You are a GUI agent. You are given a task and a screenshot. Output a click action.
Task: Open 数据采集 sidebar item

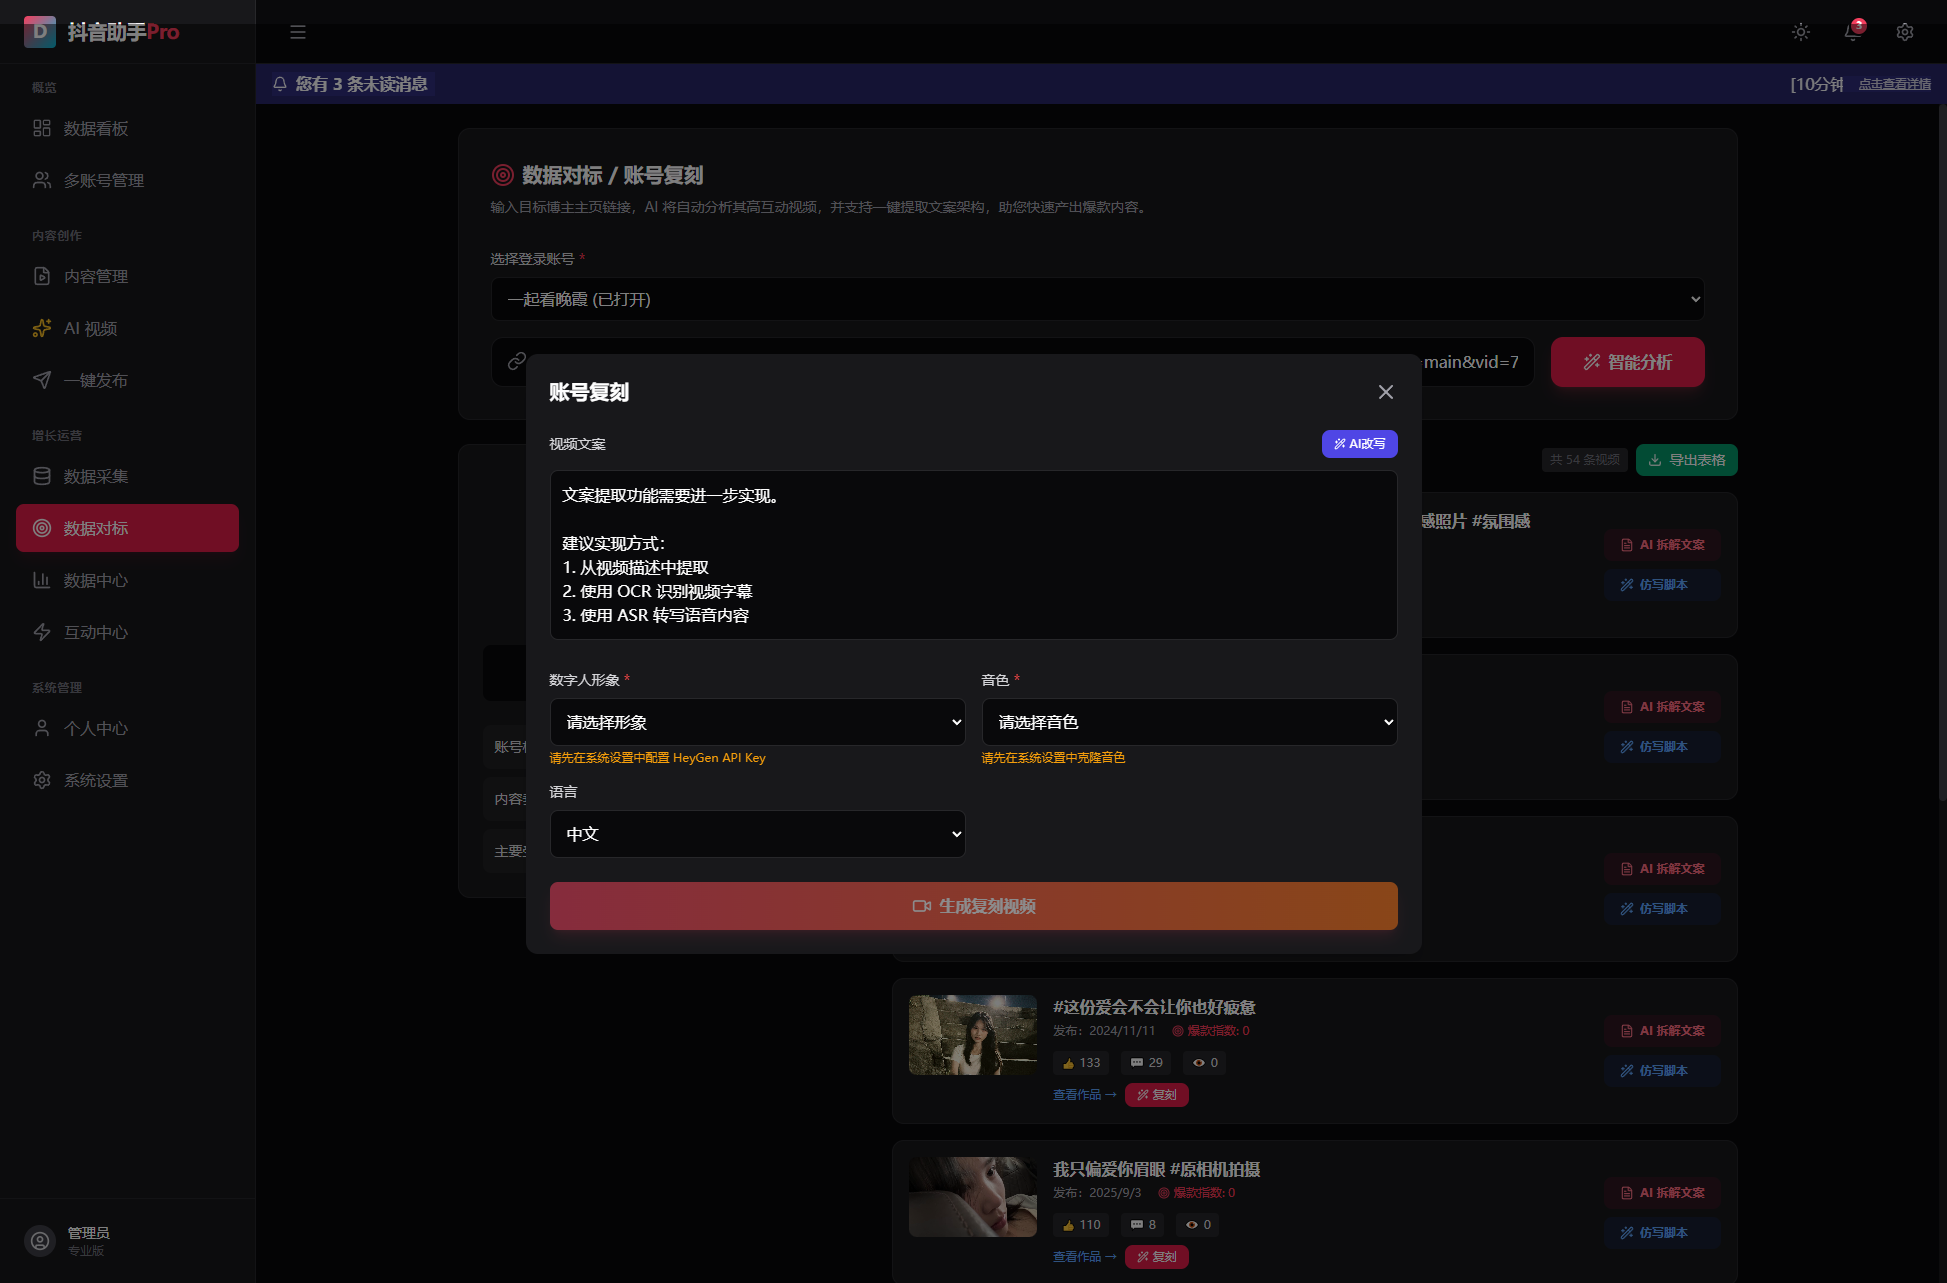pyautogui.click(x=96, y=476)
